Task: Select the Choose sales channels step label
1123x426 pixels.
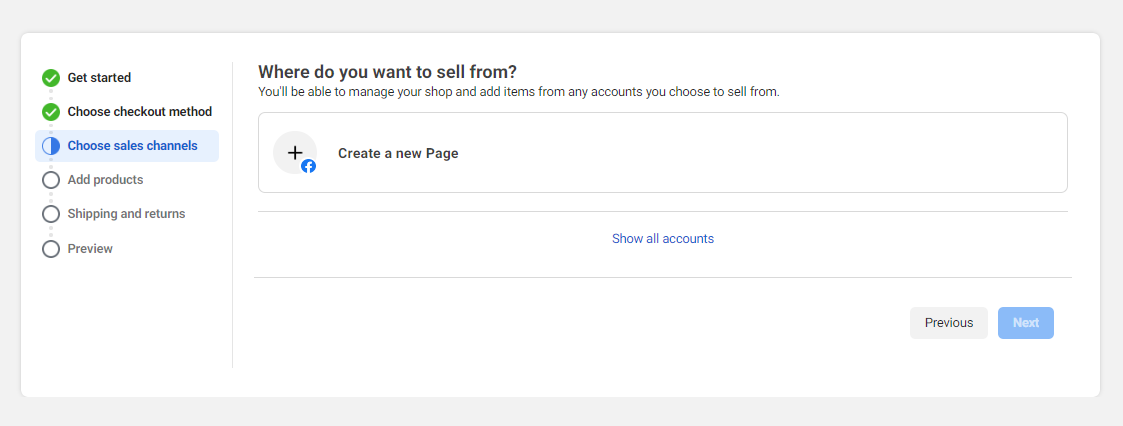Action: [132, 146]
